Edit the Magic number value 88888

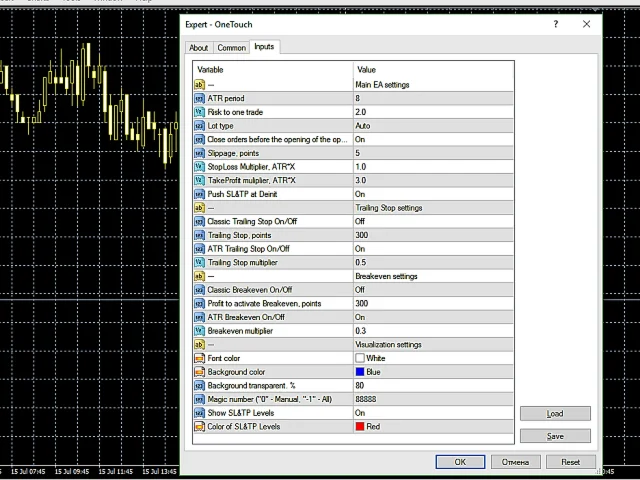[x=433, y=399]
